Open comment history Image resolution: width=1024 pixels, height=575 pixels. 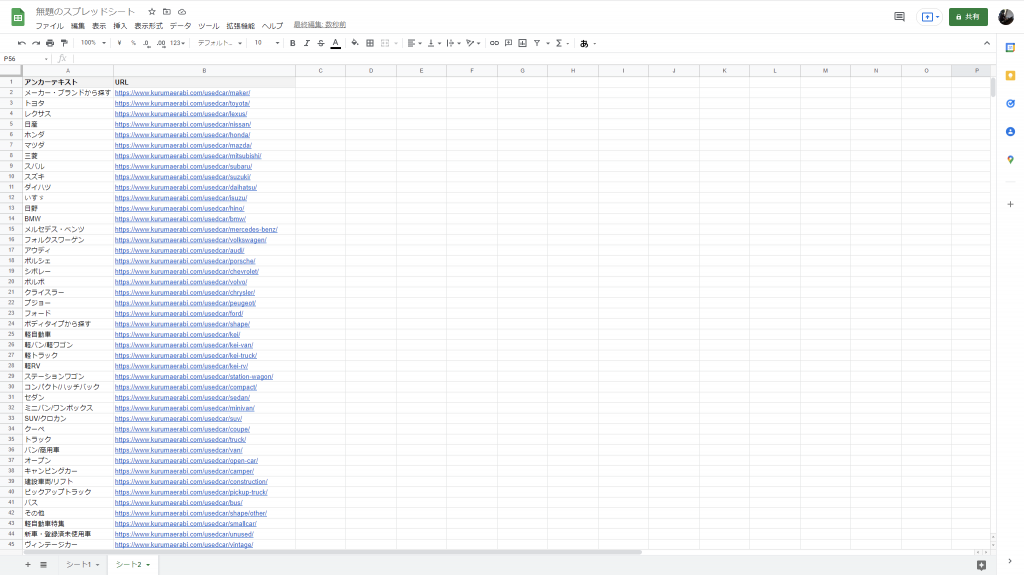[x=899, y=17]
